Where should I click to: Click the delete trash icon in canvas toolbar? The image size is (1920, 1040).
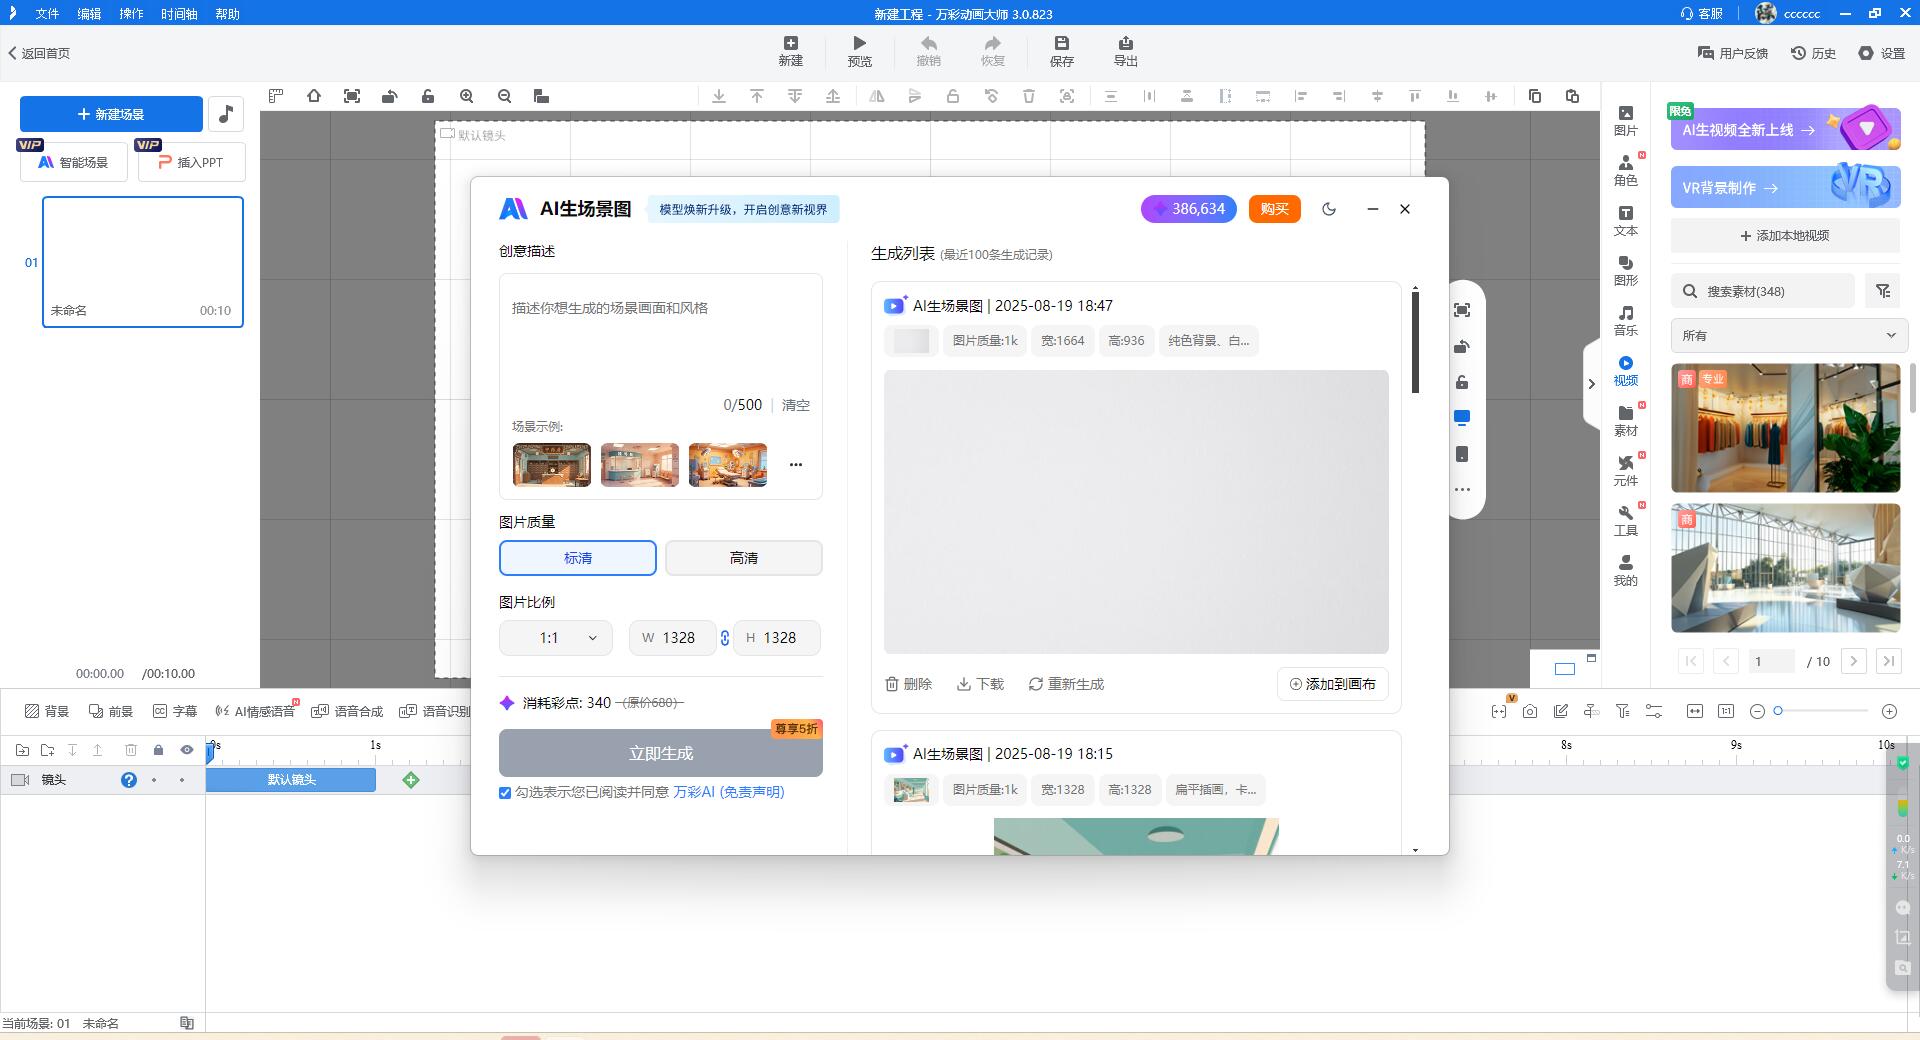click(1029, 96)
